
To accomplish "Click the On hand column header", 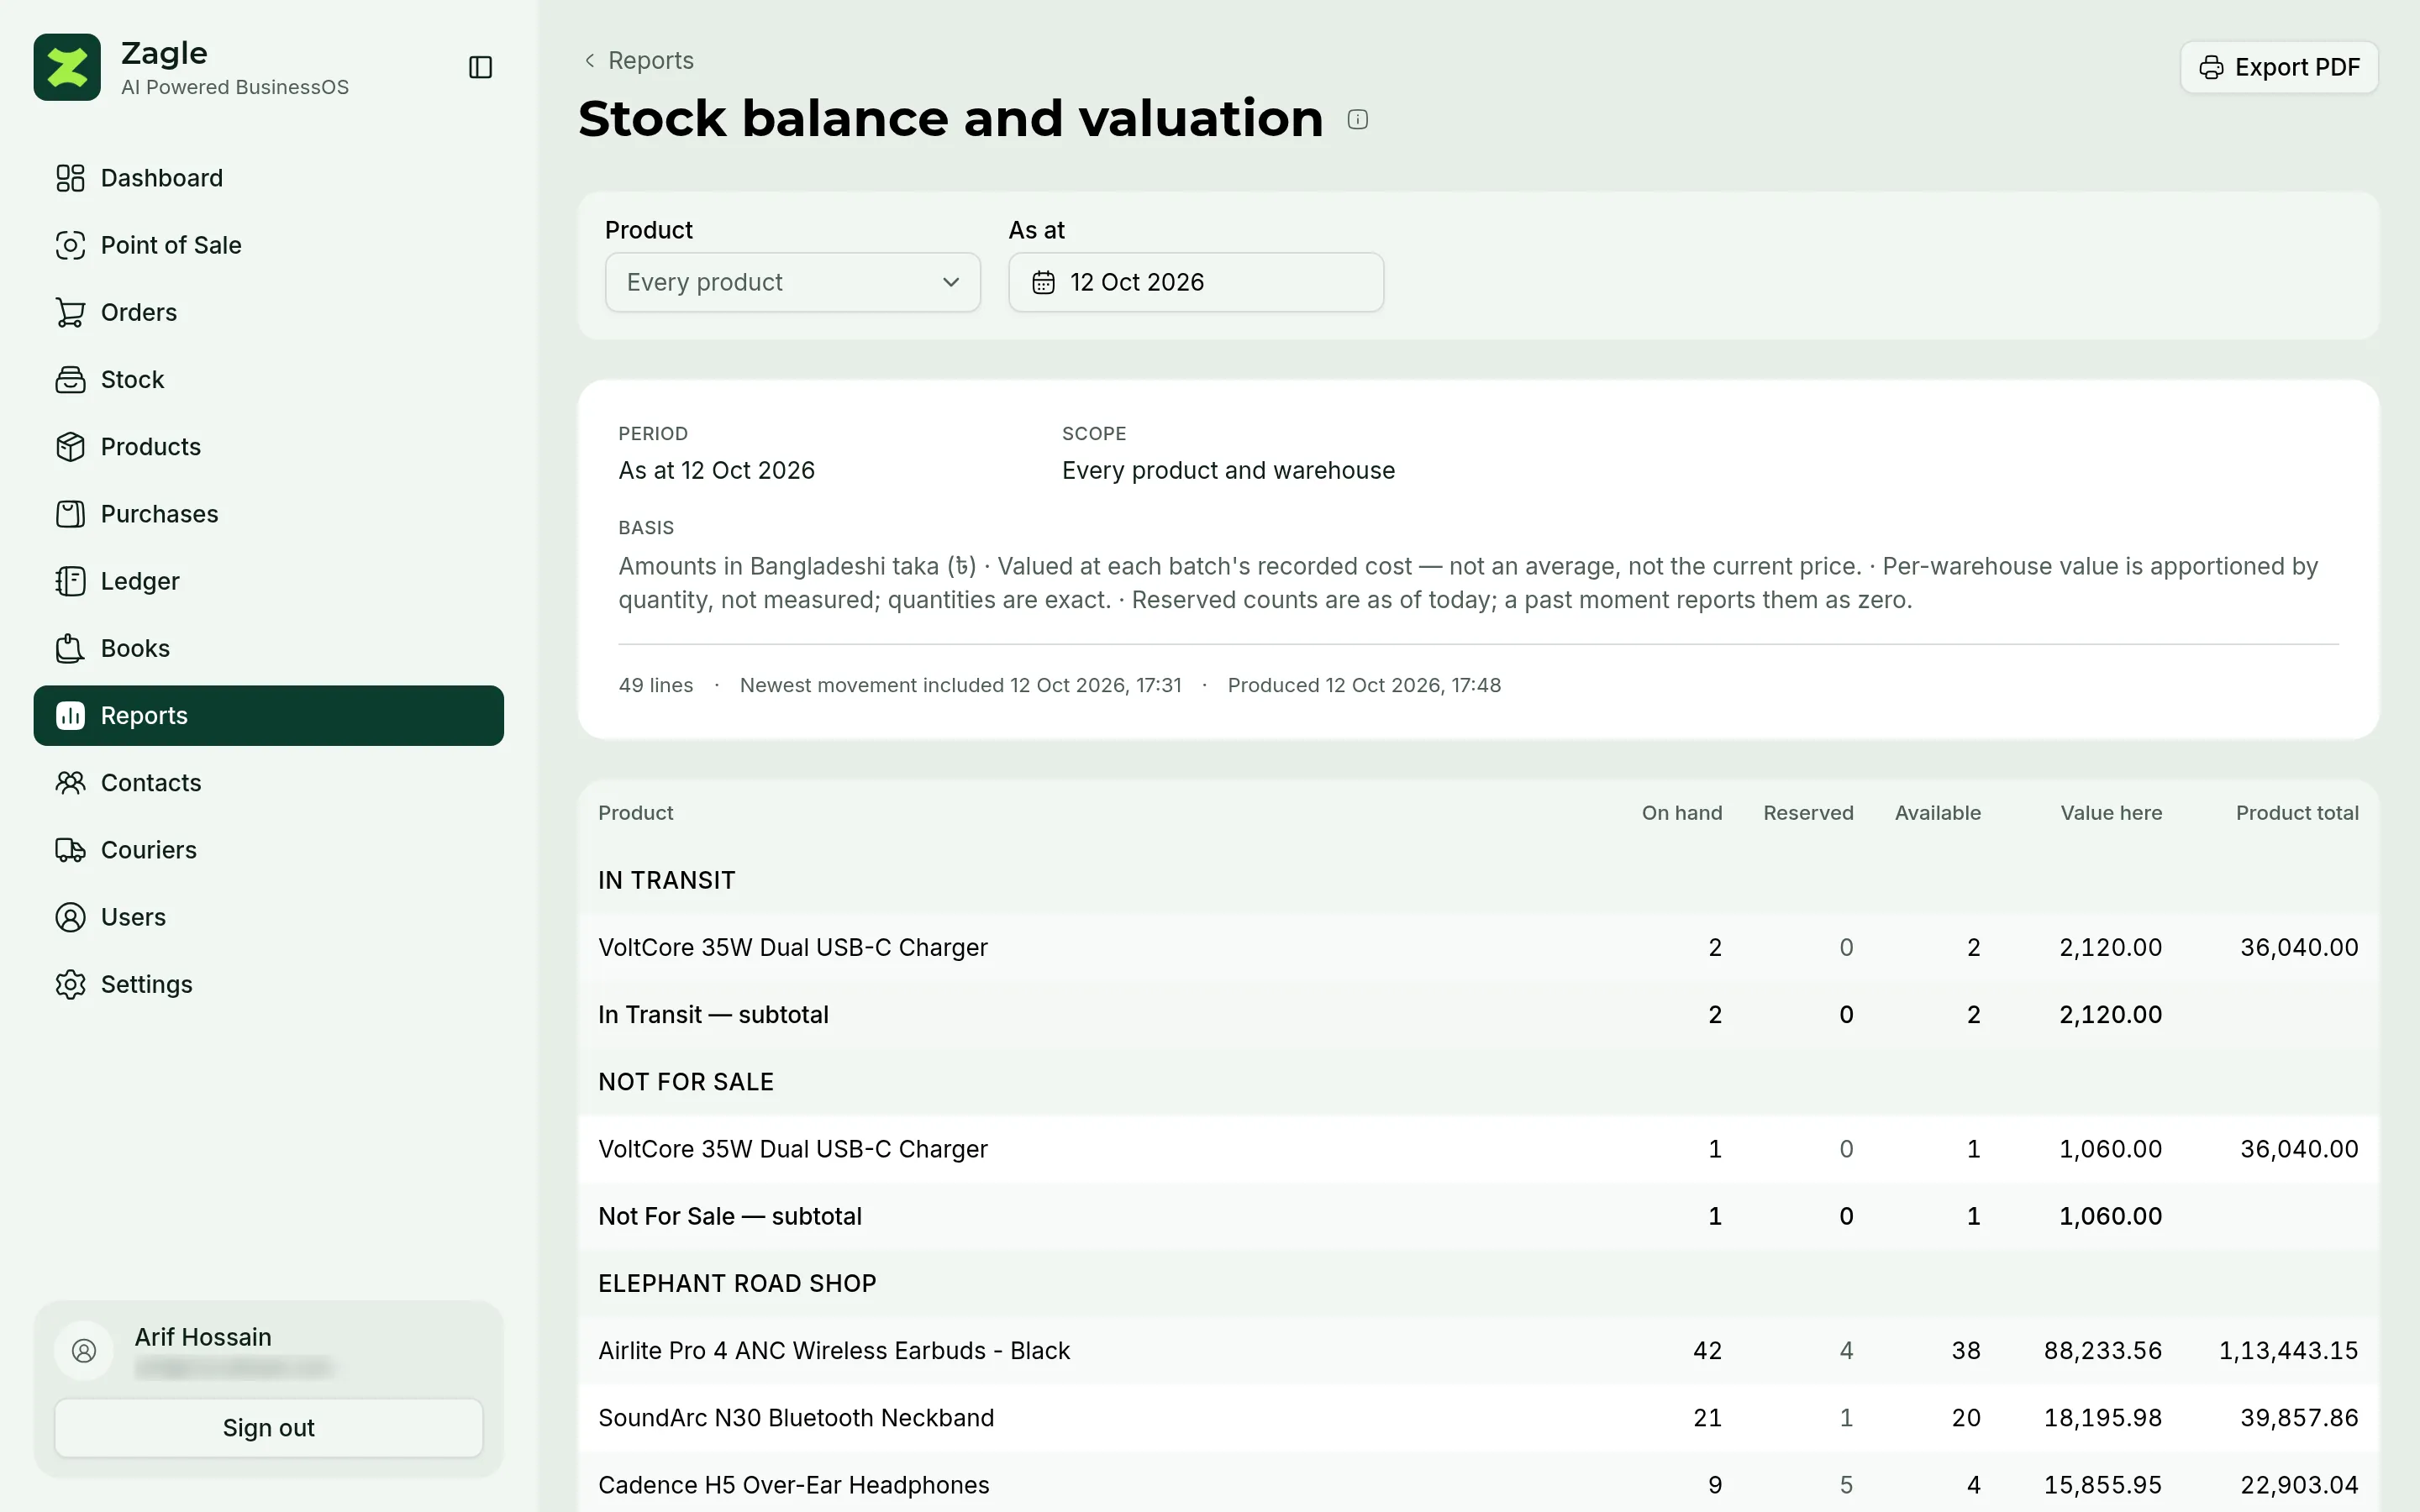I will coord(1682,813).
